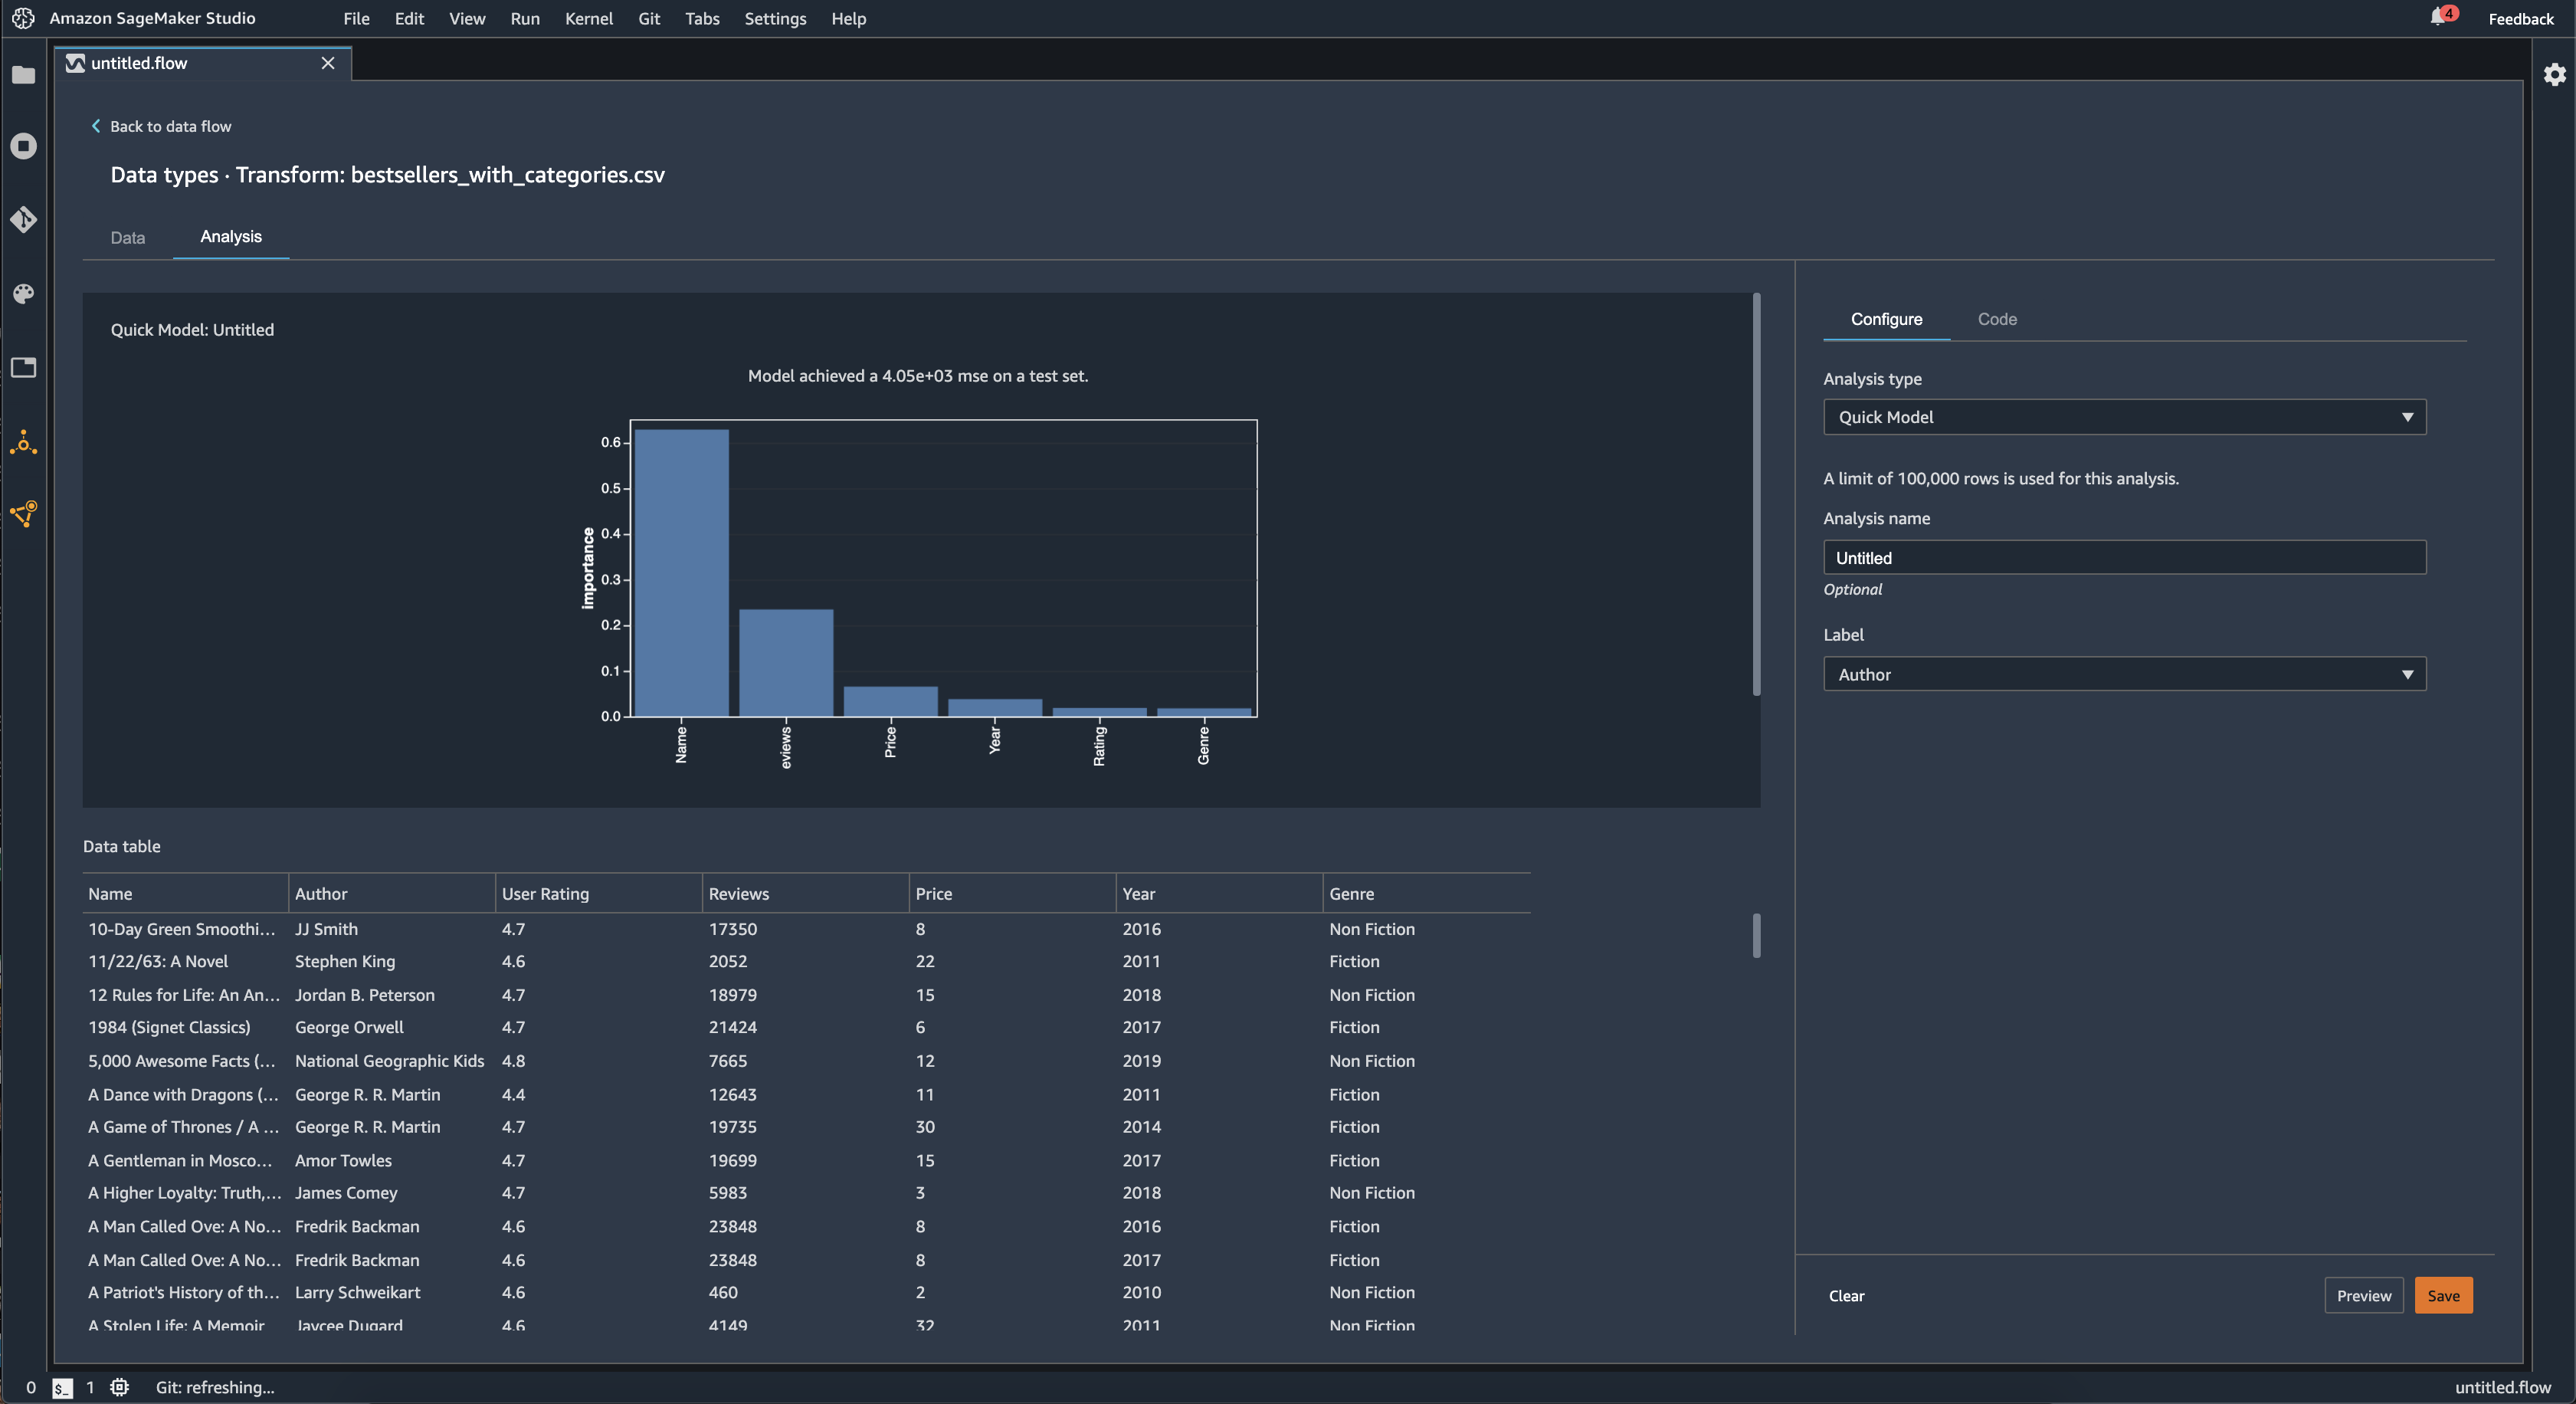Click the Save button

click(2443, 1295)
